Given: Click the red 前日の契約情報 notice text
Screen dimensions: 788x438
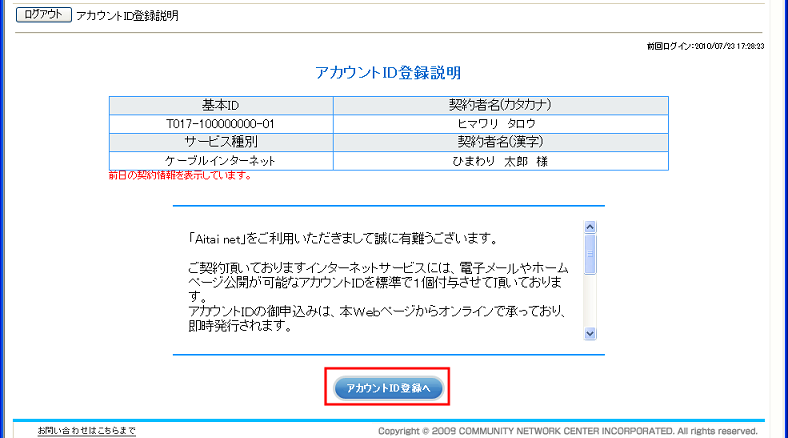Looking at the screenshot, I should coord(180,176).
